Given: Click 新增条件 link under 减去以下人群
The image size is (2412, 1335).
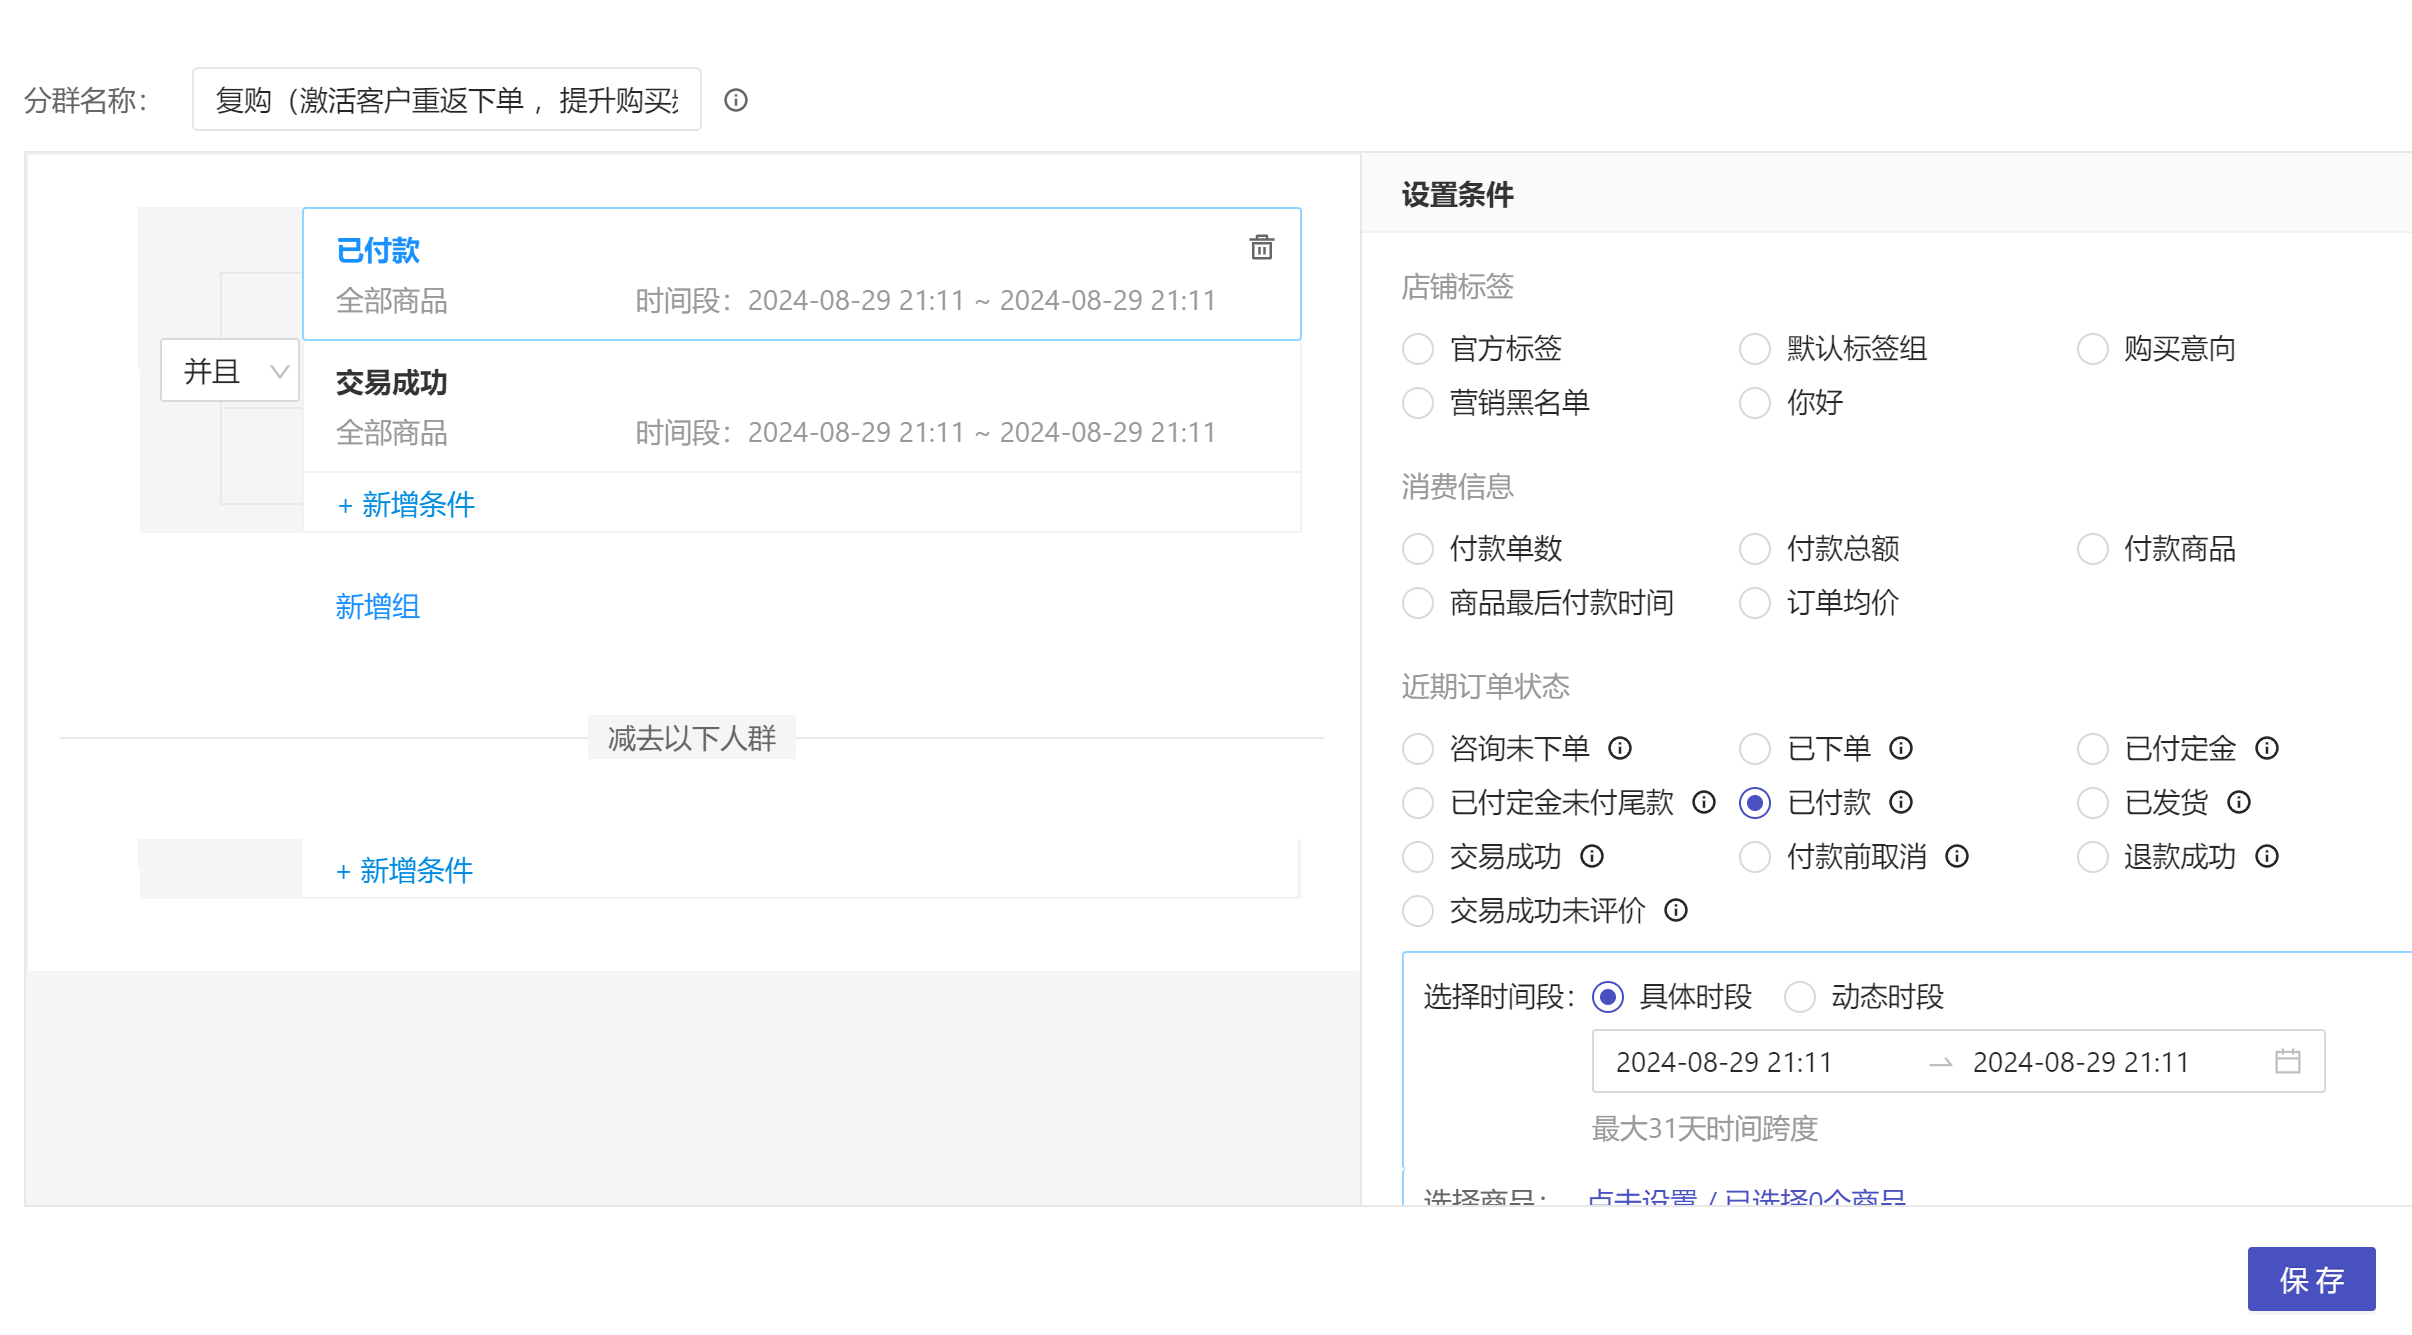Looking at the screenshot, I should click(x=404, y=871).
